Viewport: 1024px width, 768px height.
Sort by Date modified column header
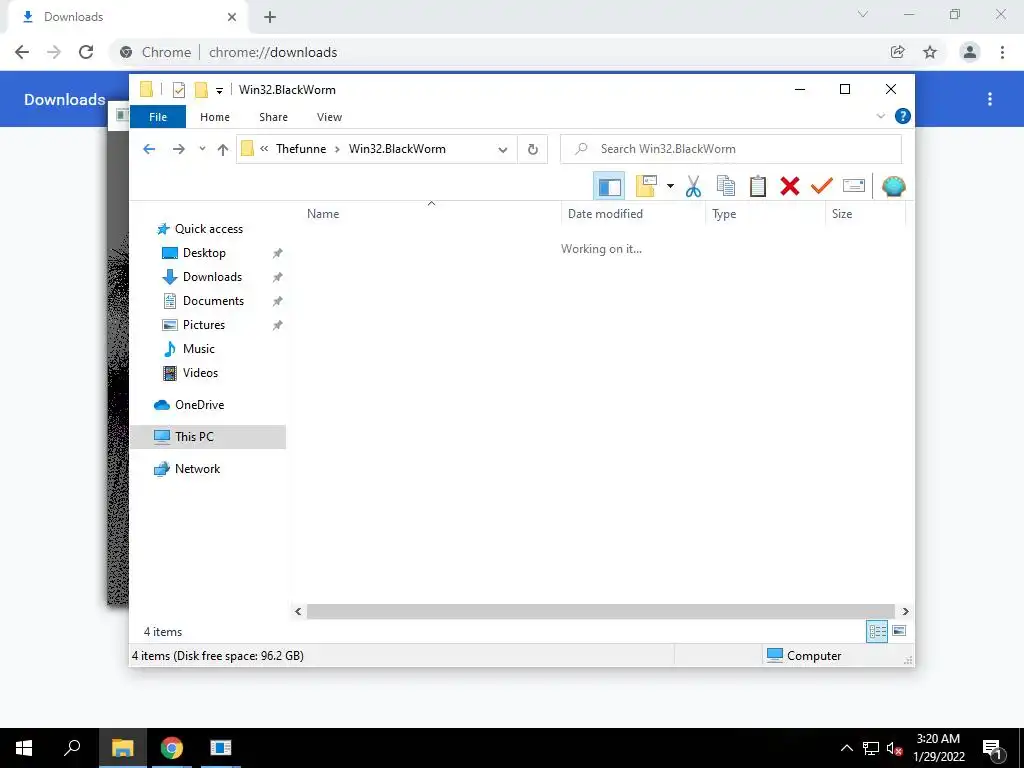tap(633, 214)
